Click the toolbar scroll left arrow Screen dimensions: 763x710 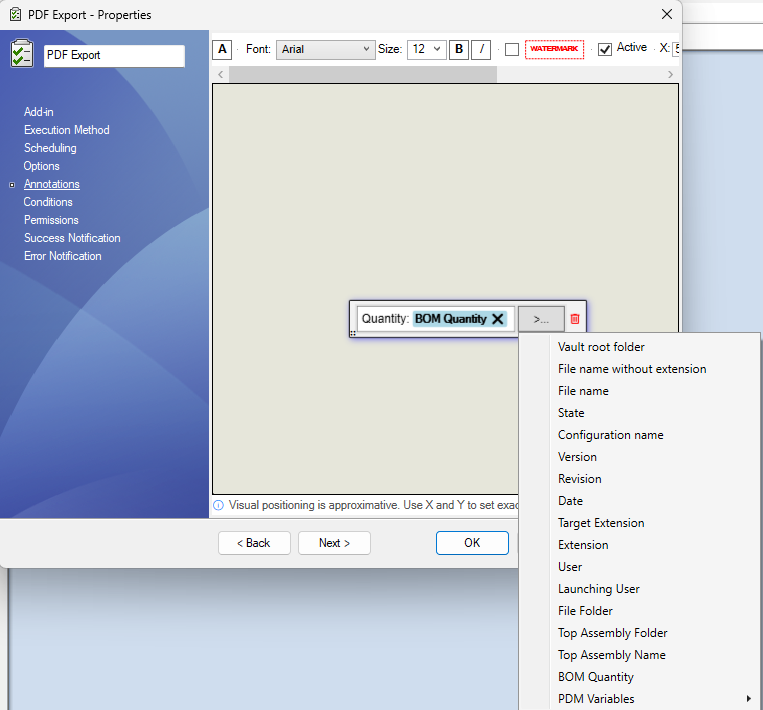(x=221, y=74)
